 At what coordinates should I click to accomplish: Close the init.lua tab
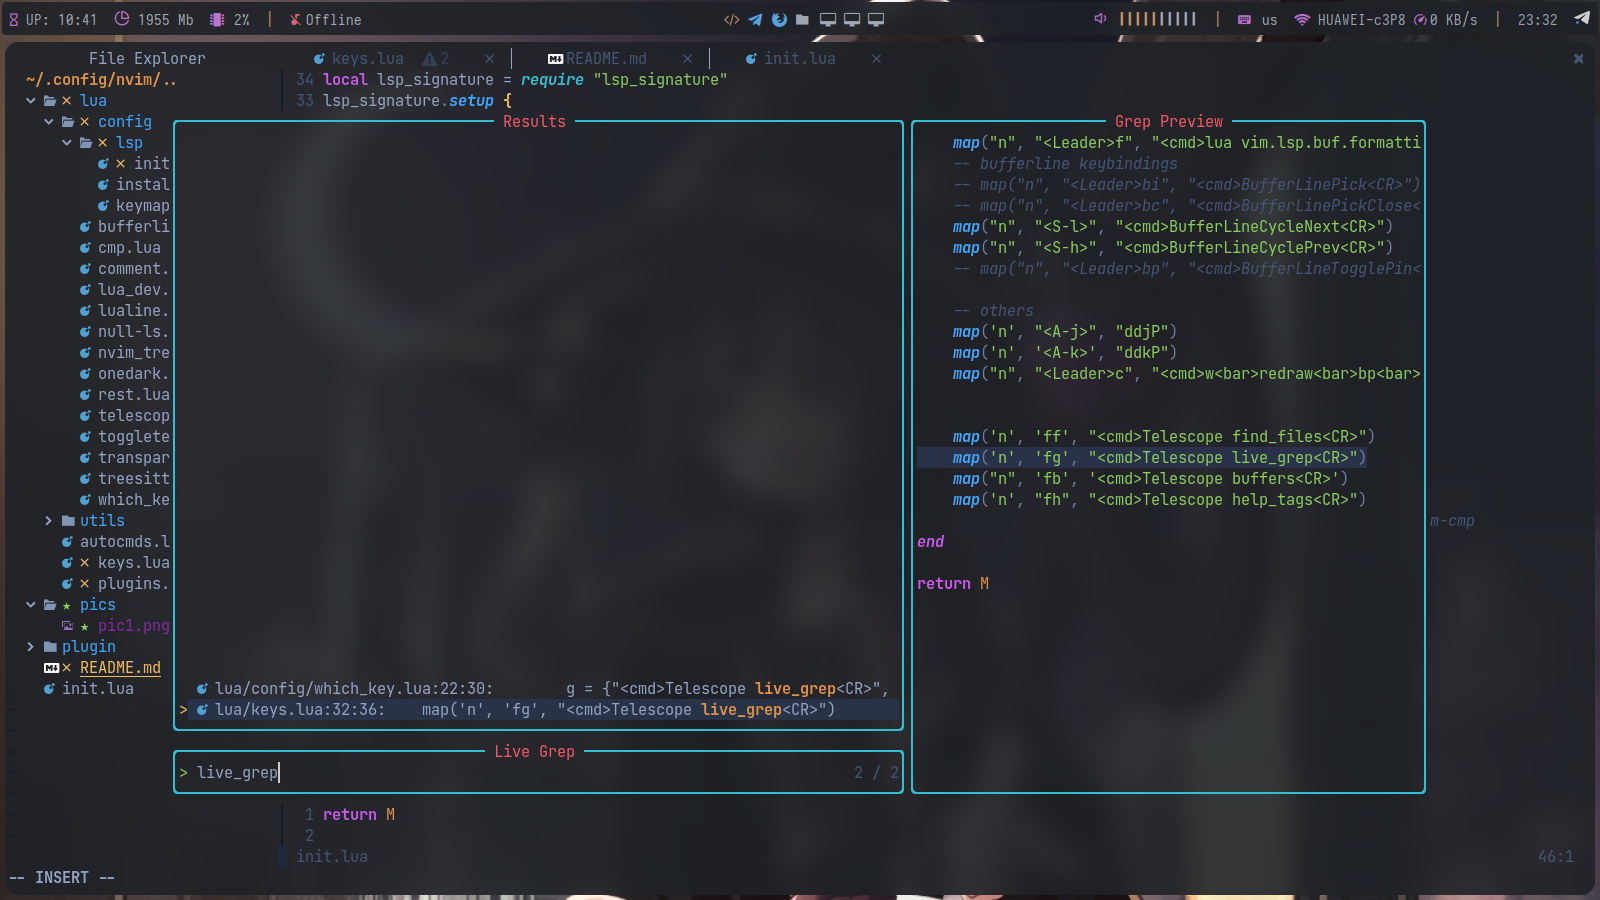click(x=876, y=59)
